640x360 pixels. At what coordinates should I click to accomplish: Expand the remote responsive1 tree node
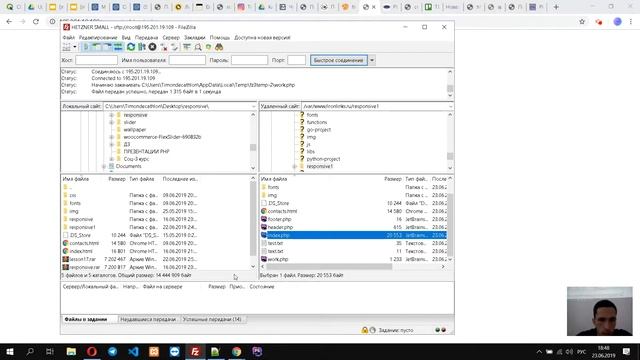295,167
